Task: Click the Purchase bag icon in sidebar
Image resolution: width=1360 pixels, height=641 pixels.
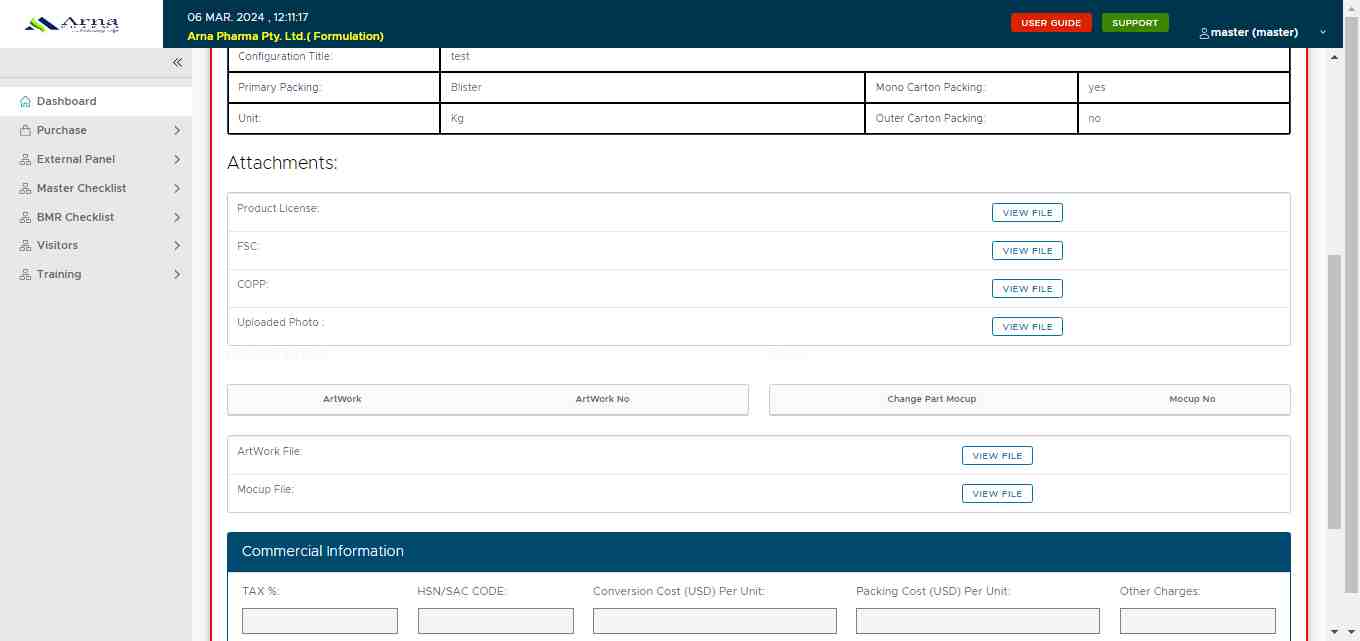Action: click(25, 131)
